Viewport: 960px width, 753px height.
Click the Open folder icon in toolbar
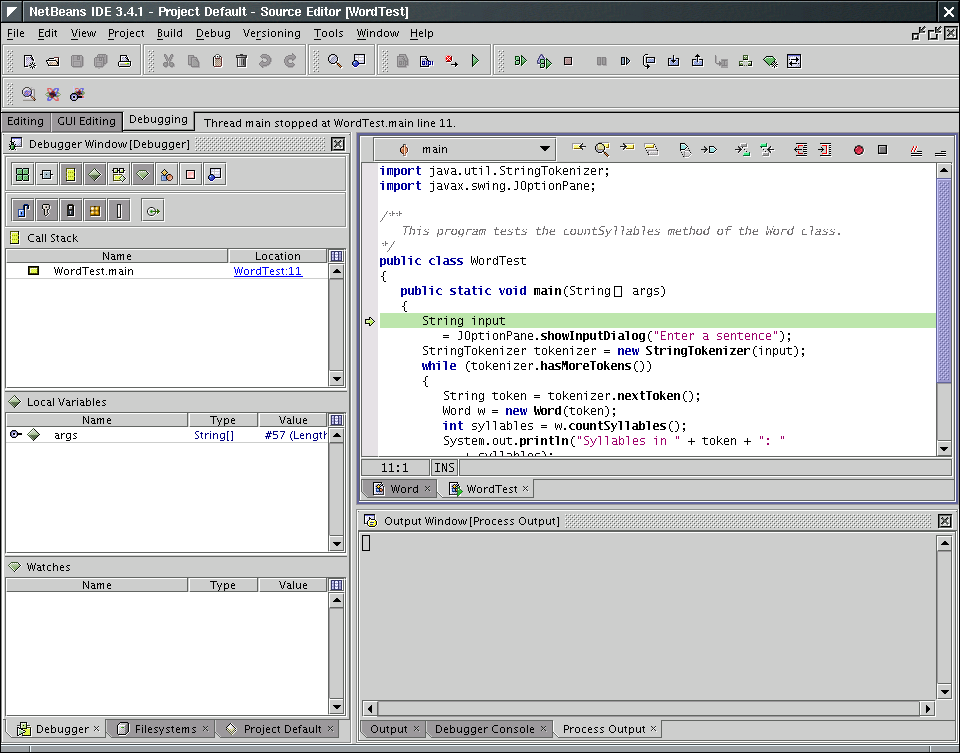pos(52,61)
